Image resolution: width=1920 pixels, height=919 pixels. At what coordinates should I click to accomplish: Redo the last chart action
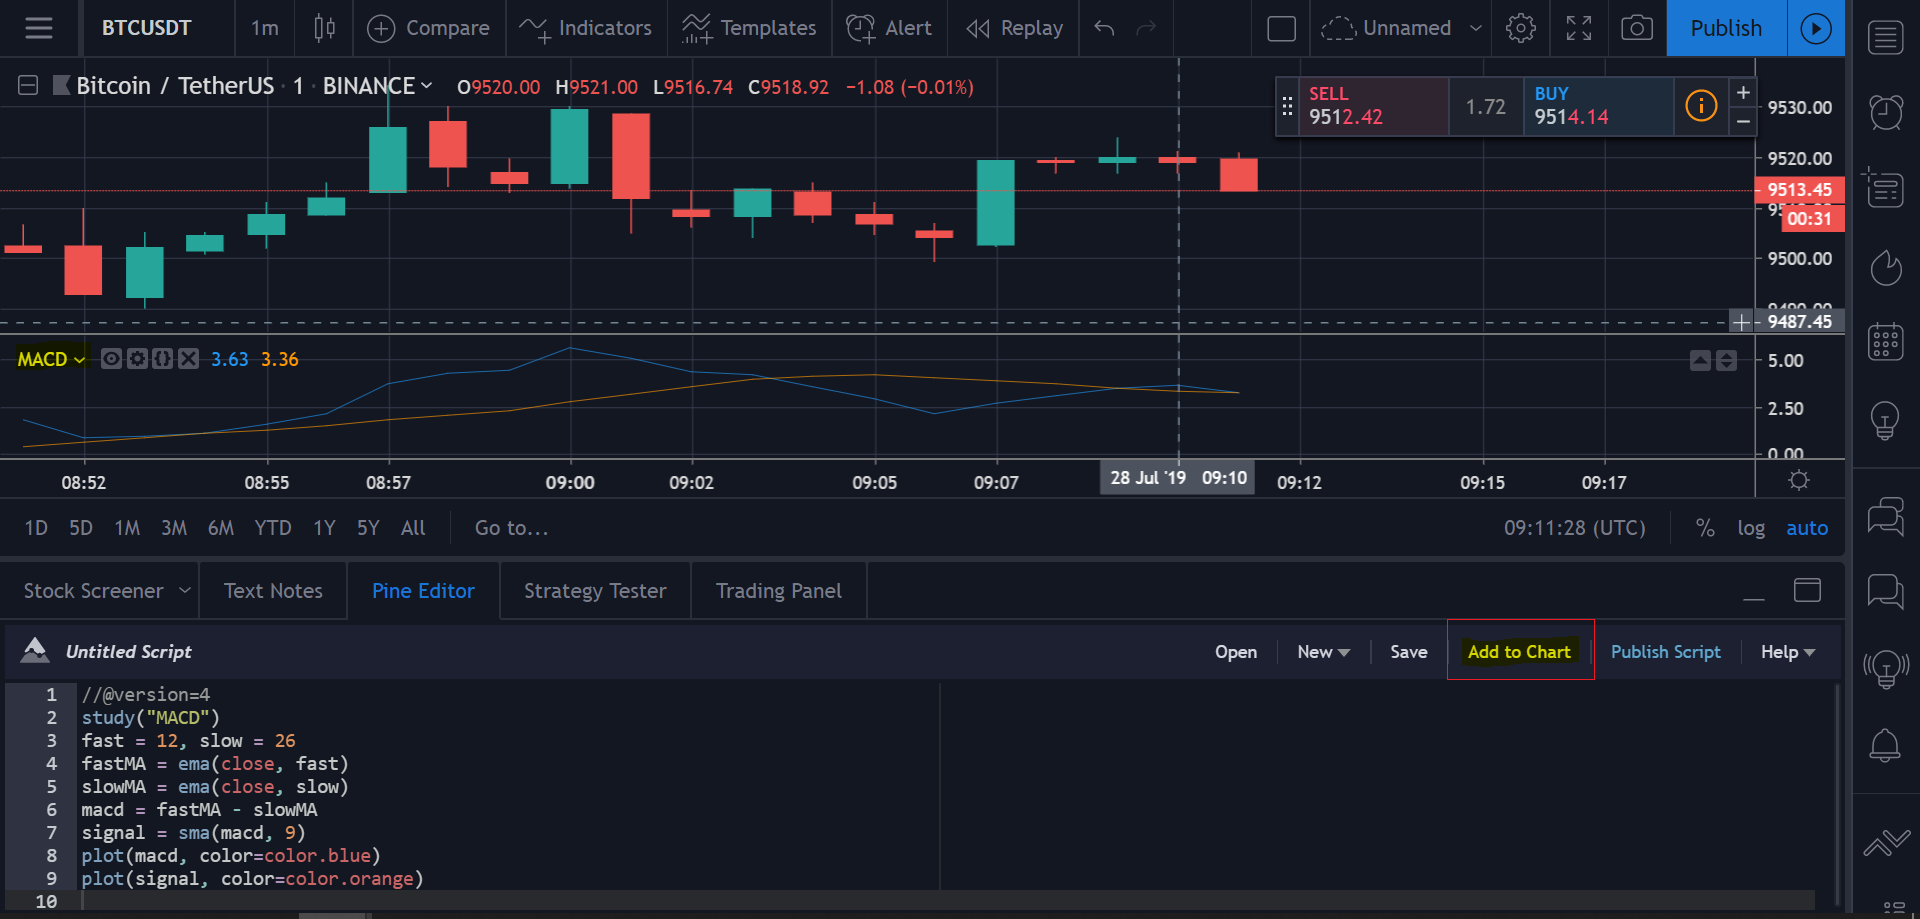tap(1147, 28)
